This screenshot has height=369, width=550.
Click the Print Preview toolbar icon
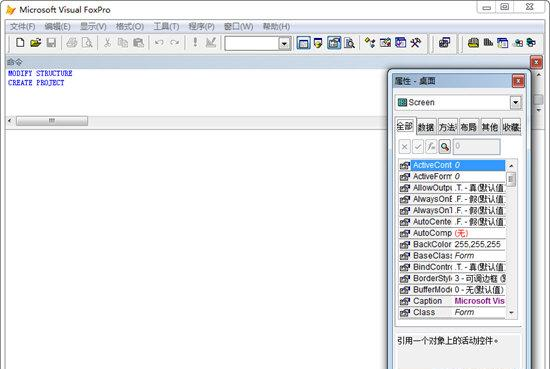click(x=87, y=43)
